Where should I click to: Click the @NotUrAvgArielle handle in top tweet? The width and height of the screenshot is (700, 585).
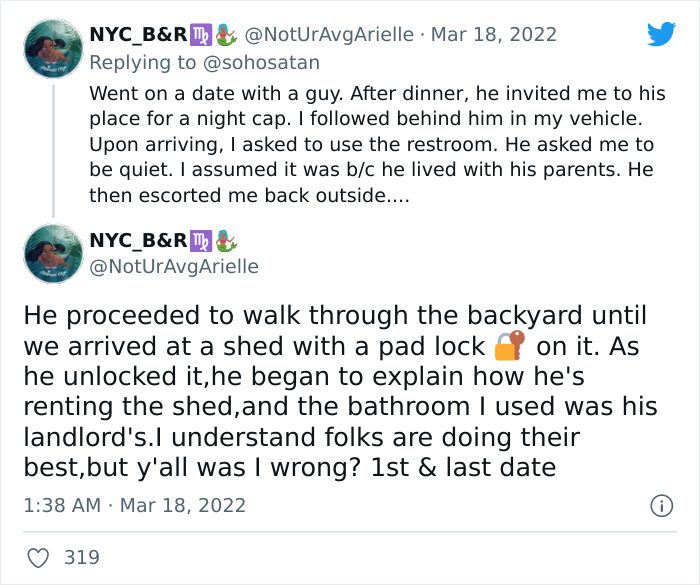pos(328,35)
